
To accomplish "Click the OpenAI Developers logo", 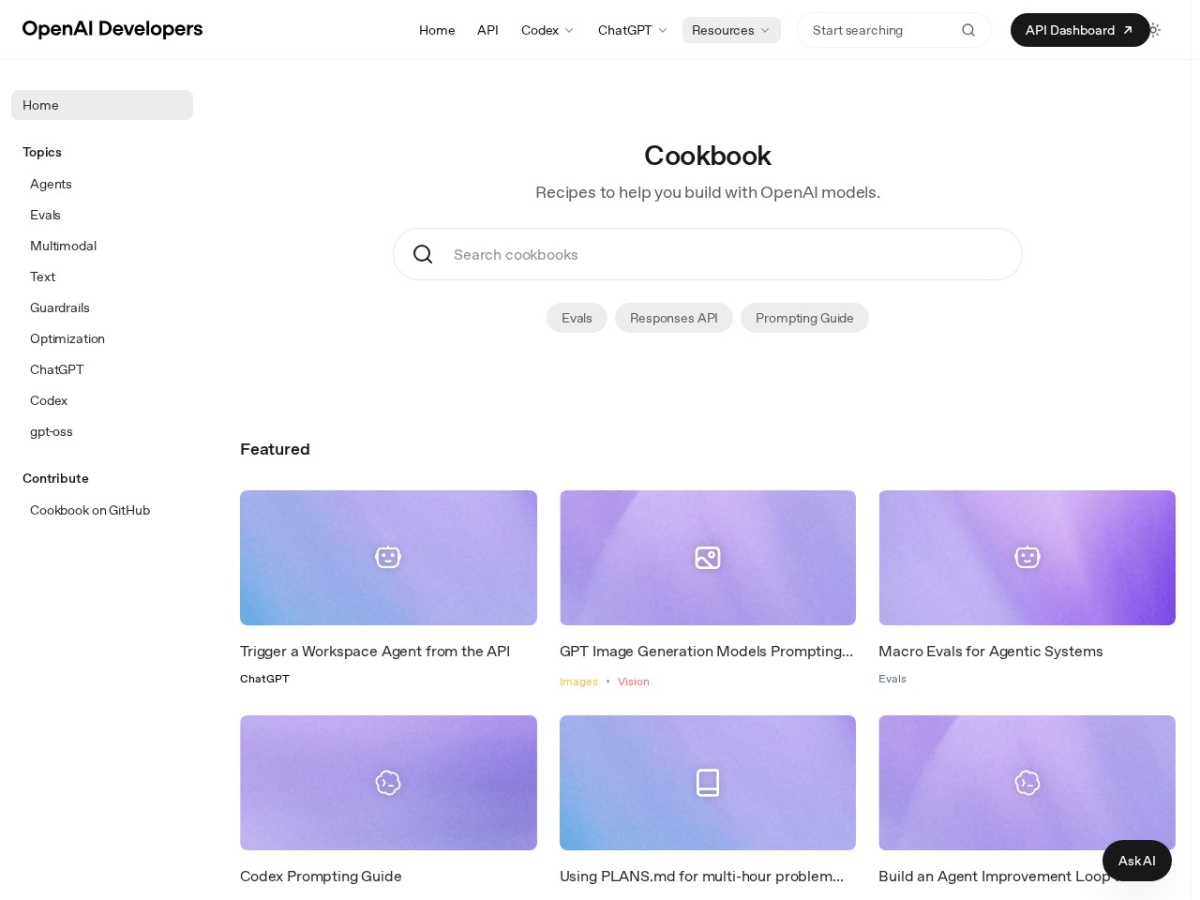I will (x=112, y=29).
